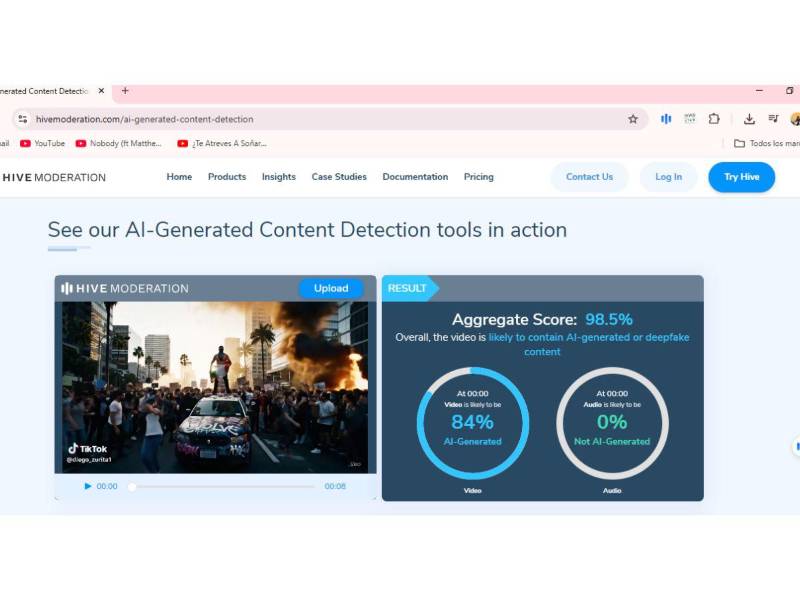Open the Products nav menu
The height and width of the screenshot is (600, 800).
coord(227,177)
